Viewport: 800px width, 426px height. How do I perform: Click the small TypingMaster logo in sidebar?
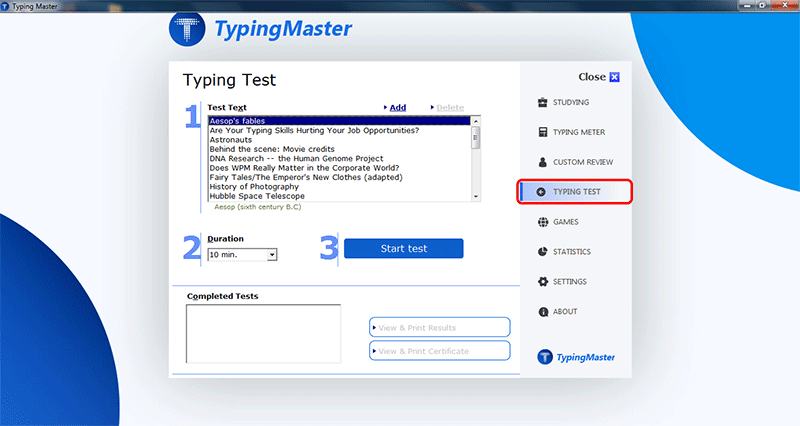pyautogui.click(x=576, y=357)
